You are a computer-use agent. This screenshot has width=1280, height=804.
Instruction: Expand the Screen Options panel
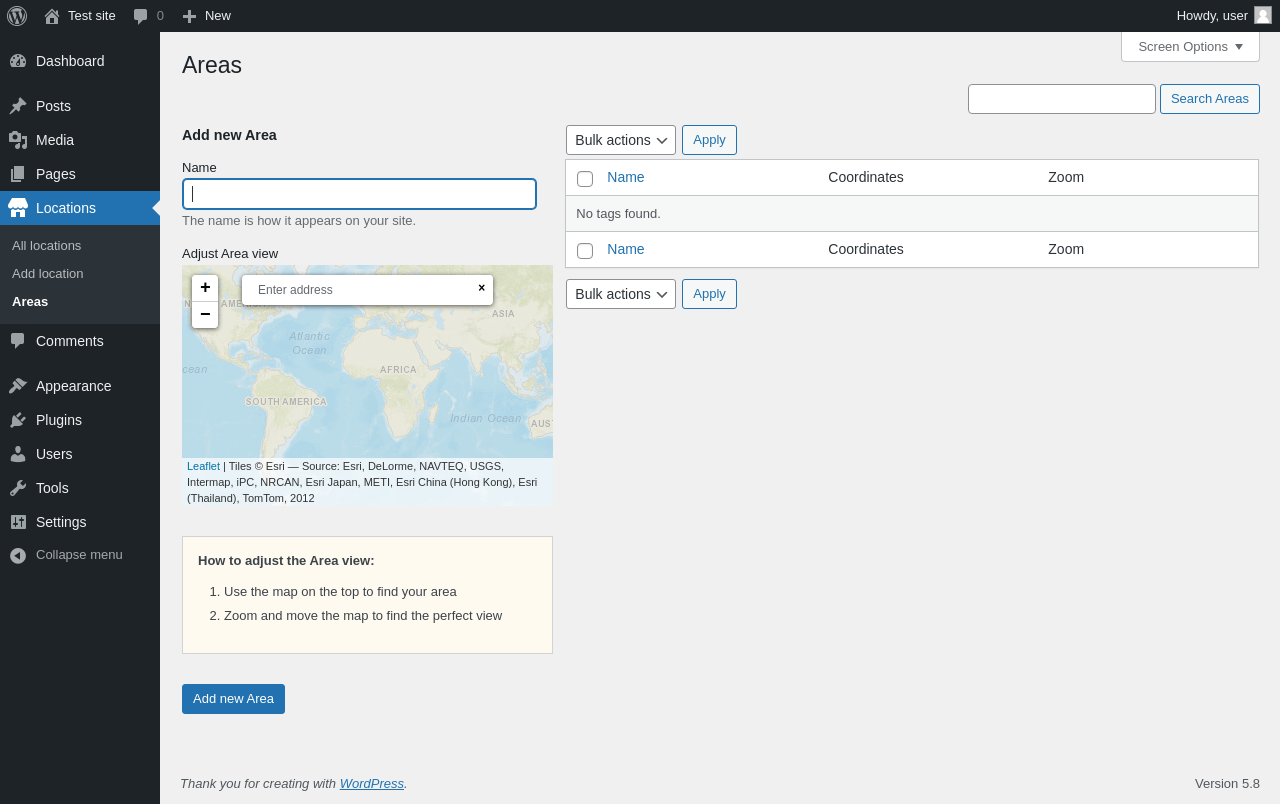pos(1190,46)
